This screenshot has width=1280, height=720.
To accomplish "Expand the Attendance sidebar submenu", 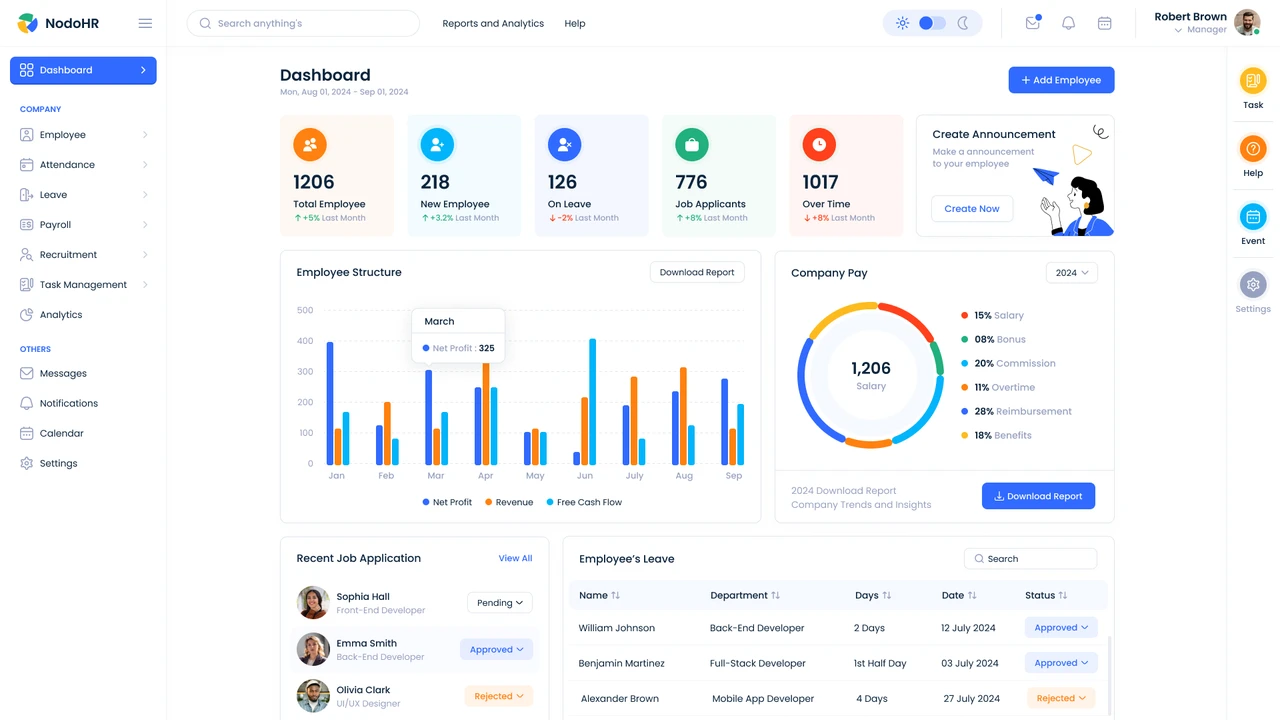I will (x=145, y=165).
